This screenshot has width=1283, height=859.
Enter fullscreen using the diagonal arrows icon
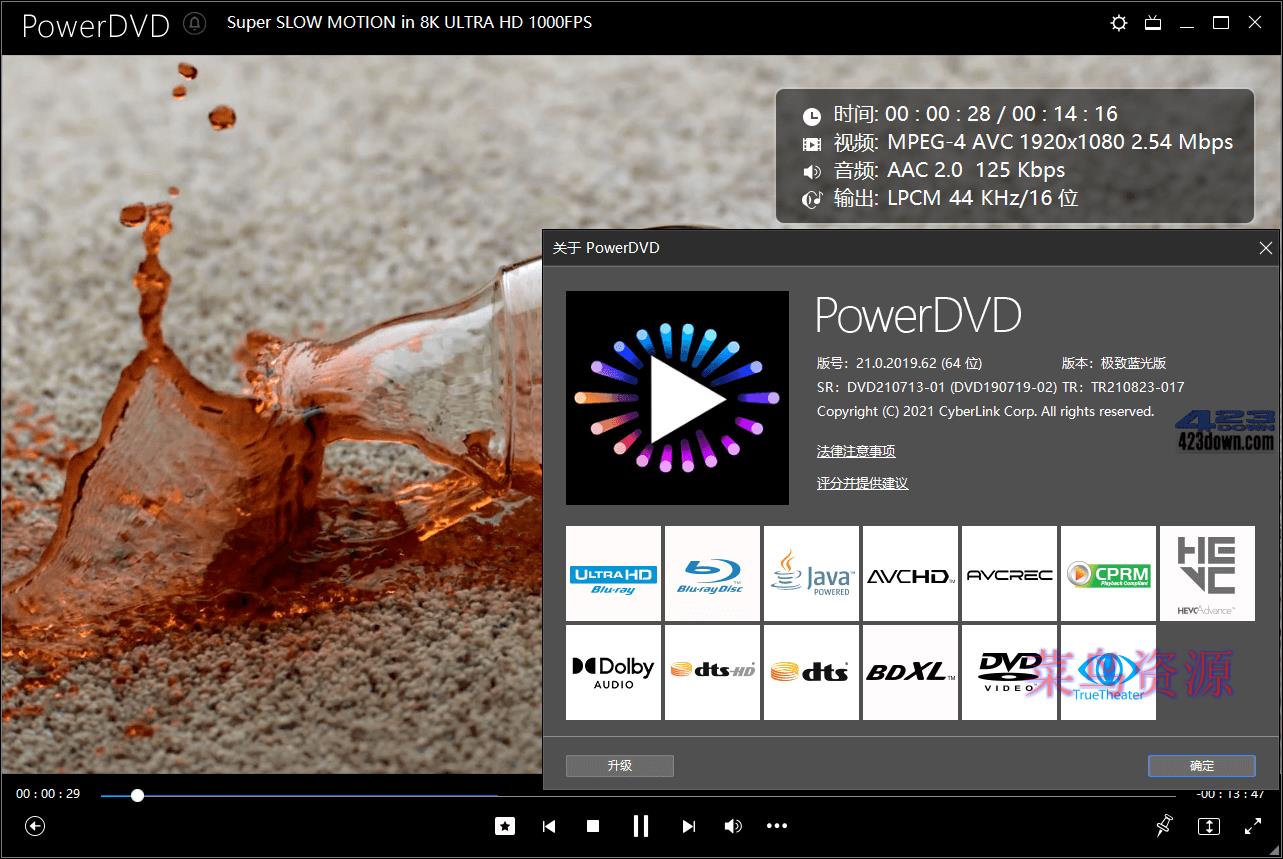1253,826
